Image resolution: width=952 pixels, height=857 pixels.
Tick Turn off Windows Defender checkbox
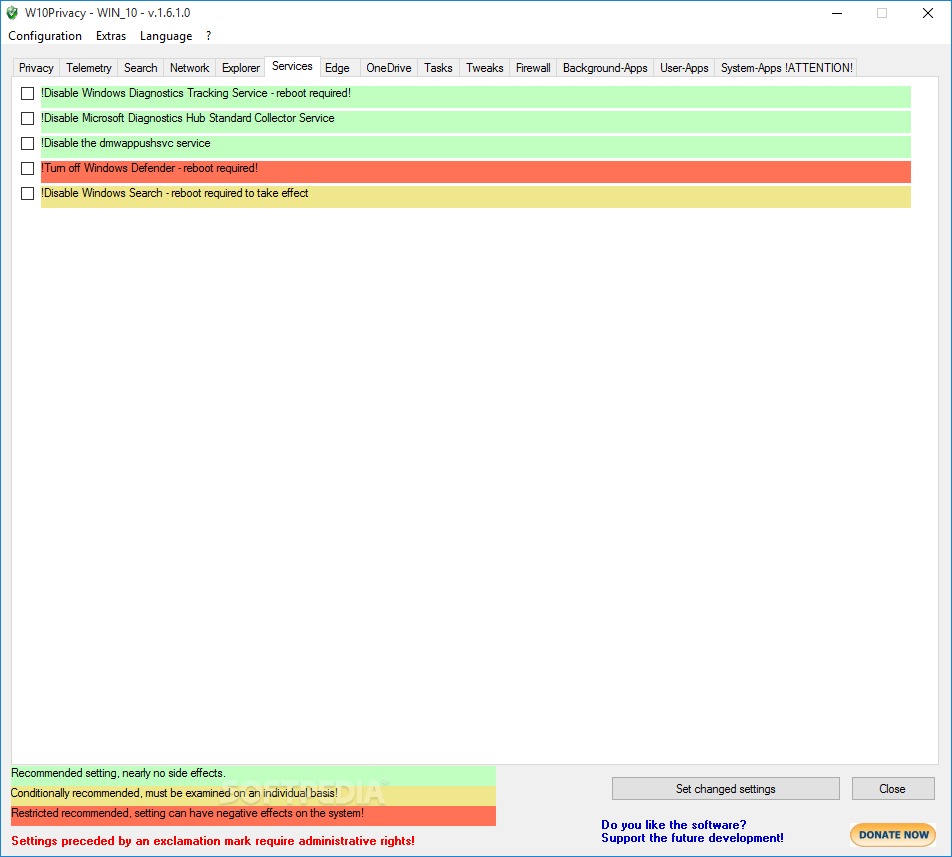tap(27, 168)
